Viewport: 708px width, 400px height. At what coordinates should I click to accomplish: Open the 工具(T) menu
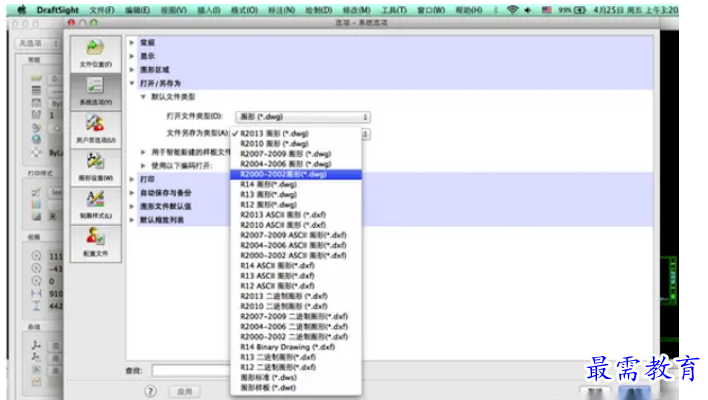(x=394, y=10)
